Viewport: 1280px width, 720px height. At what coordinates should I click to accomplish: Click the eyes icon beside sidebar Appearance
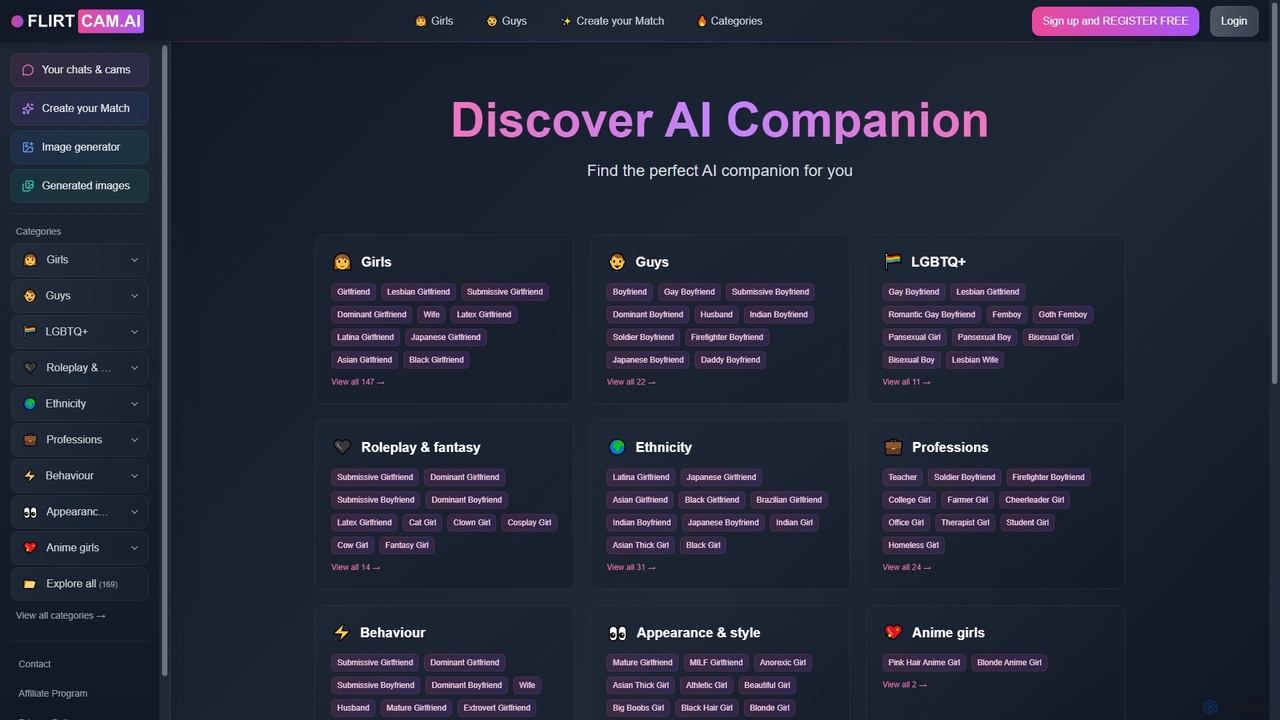[x=30, y=512]
